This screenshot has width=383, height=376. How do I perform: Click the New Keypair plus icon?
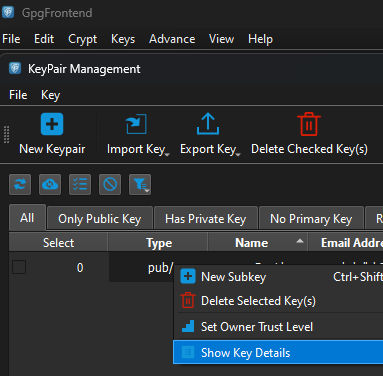pyautogui.click(x=52, y=124)
